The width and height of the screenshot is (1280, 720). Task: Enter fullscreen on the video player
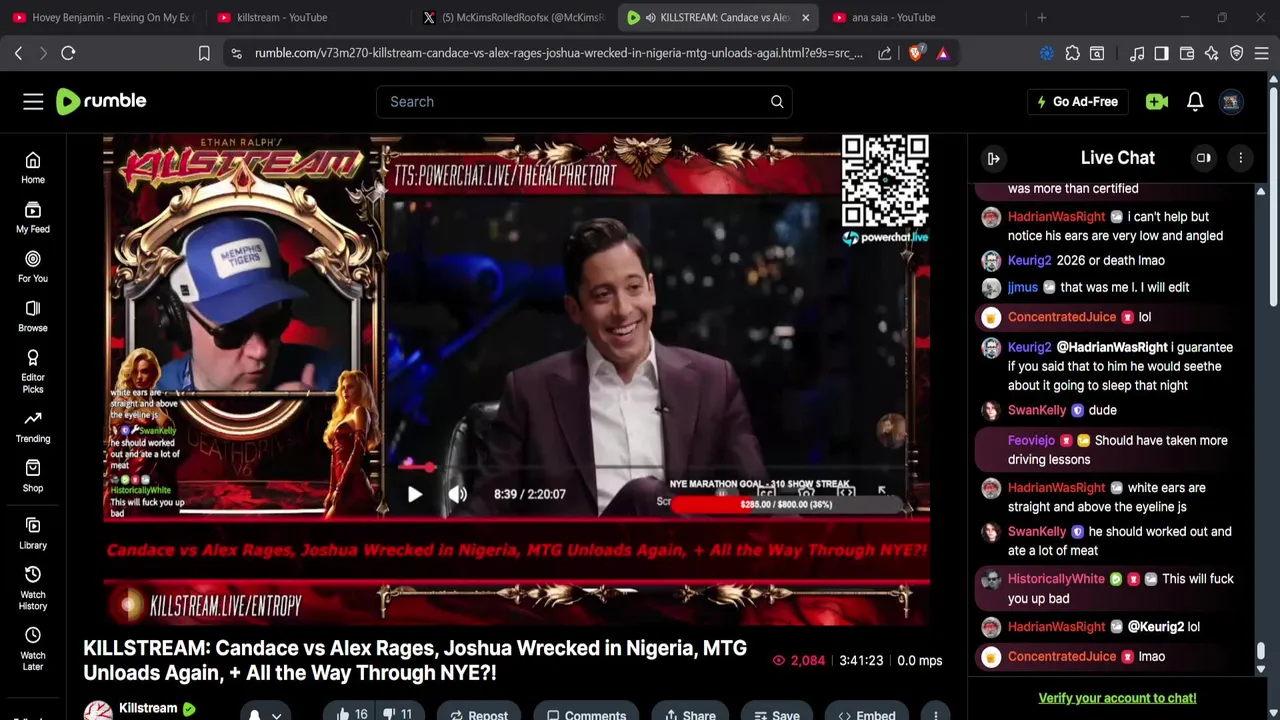click(x=882, y=492)
